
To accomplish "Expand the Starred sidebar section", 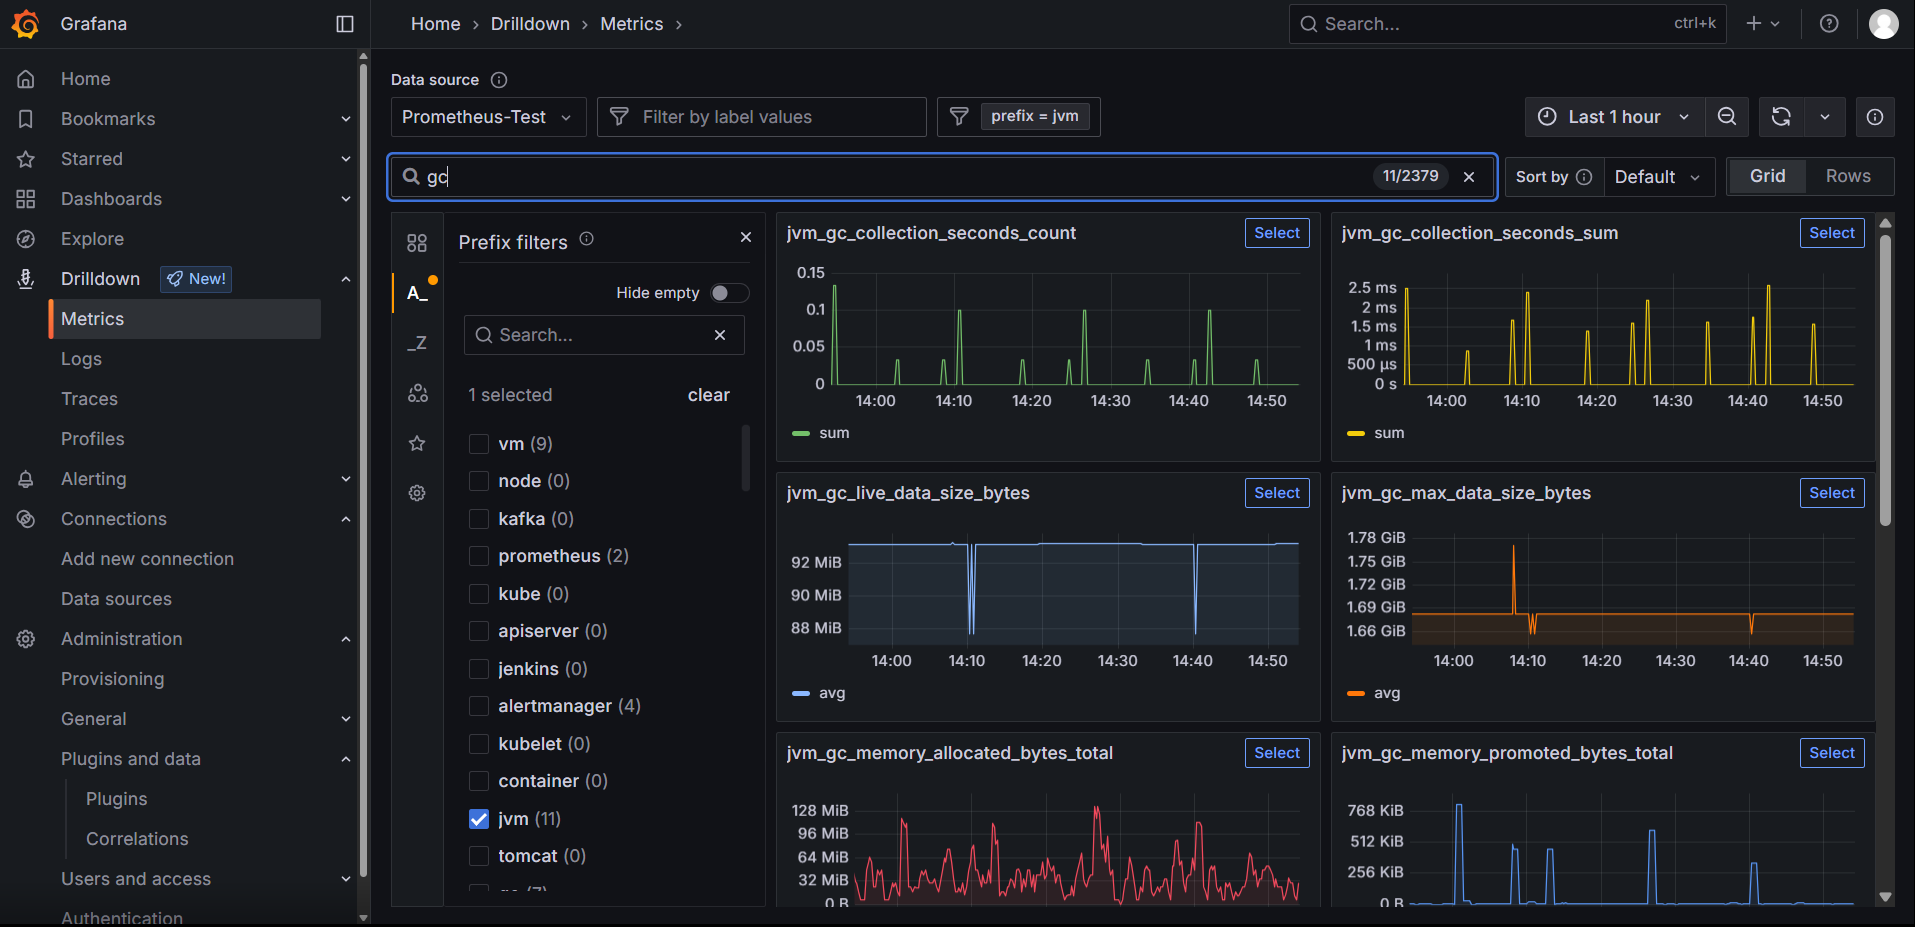I will pyautogui.click(x=346, y=159).
